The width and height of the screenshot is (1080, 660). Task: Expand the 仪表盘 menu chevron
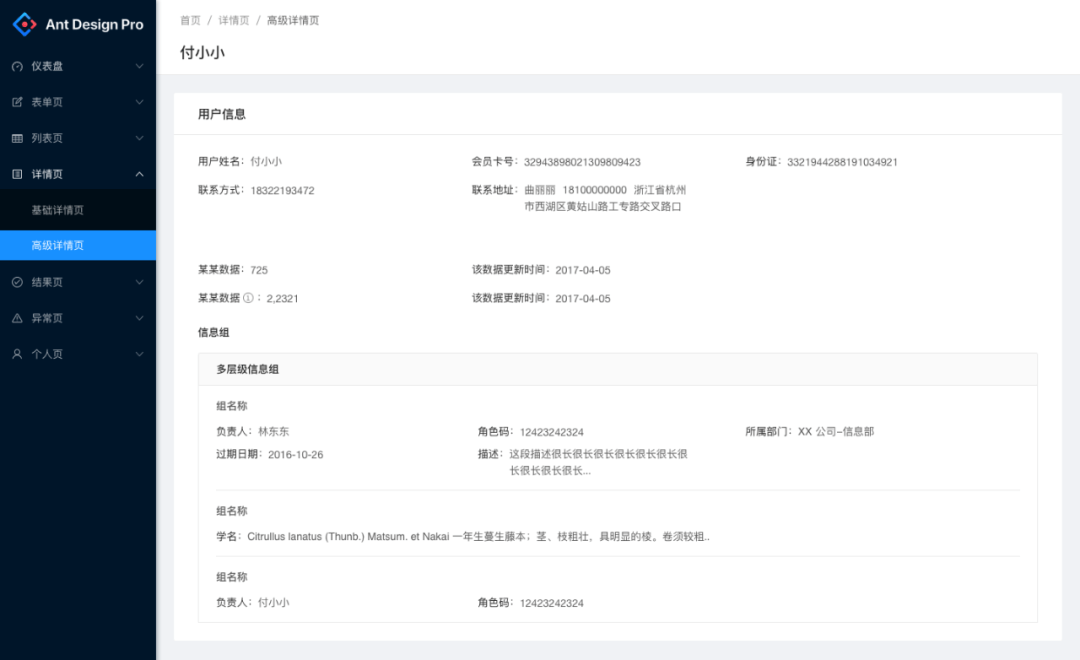(139, 66)
